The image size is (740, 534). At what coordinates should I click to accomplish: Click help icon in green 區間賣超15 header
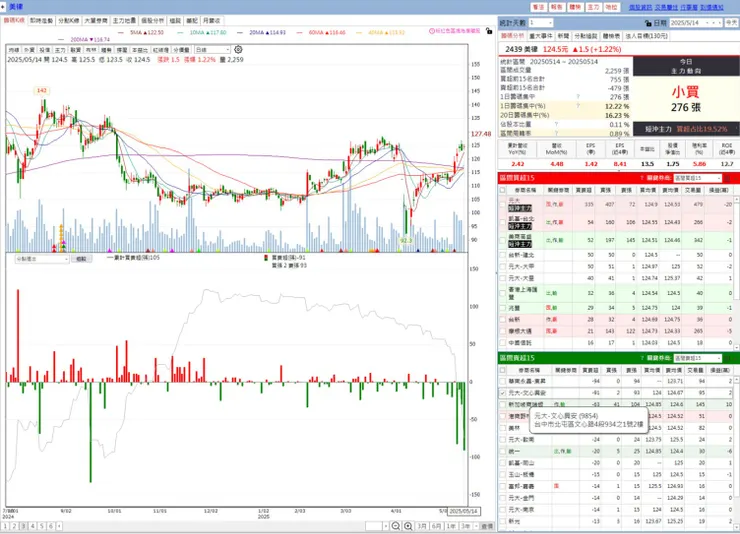coord(642,358)
